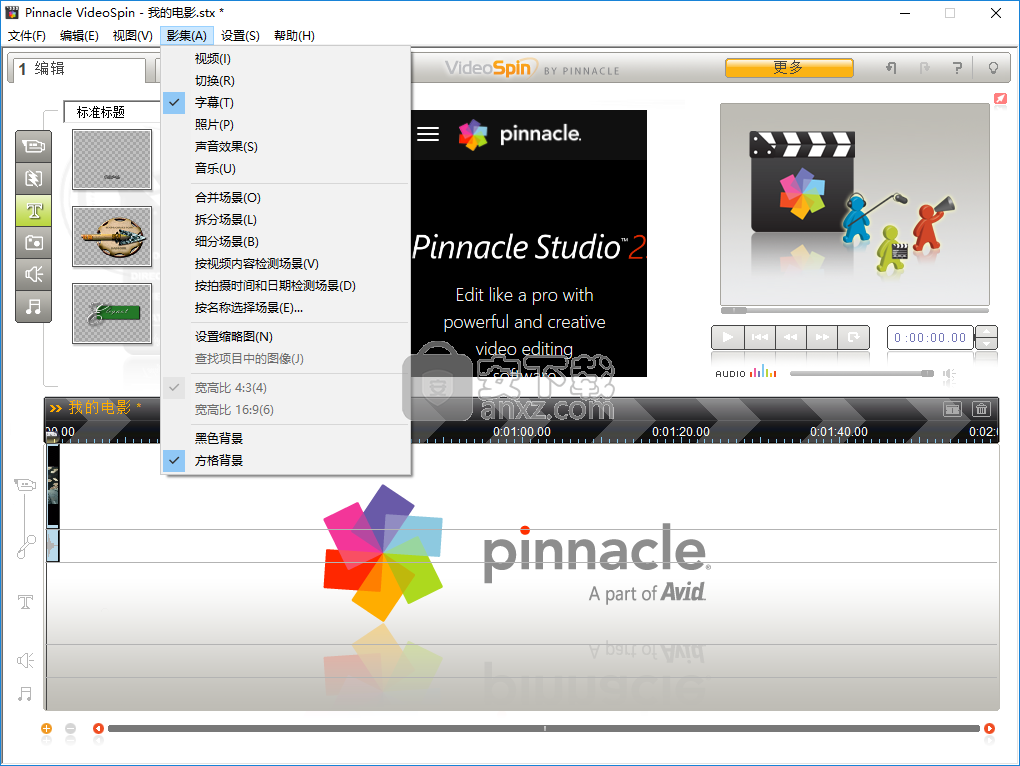Click the timeline storyboard view icon

(952, 409)
